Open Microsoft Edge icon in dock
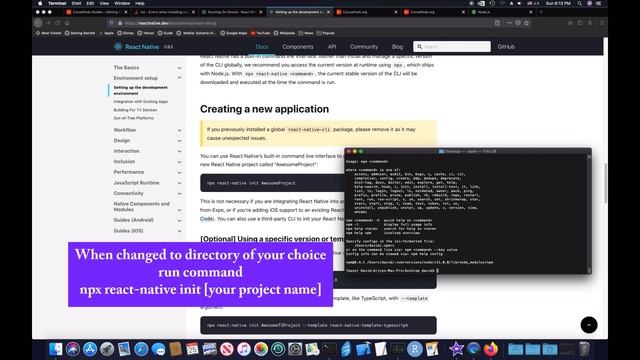The height and width of the screenshot is (360, 640). pyautogui.click(x=473, y=349)
